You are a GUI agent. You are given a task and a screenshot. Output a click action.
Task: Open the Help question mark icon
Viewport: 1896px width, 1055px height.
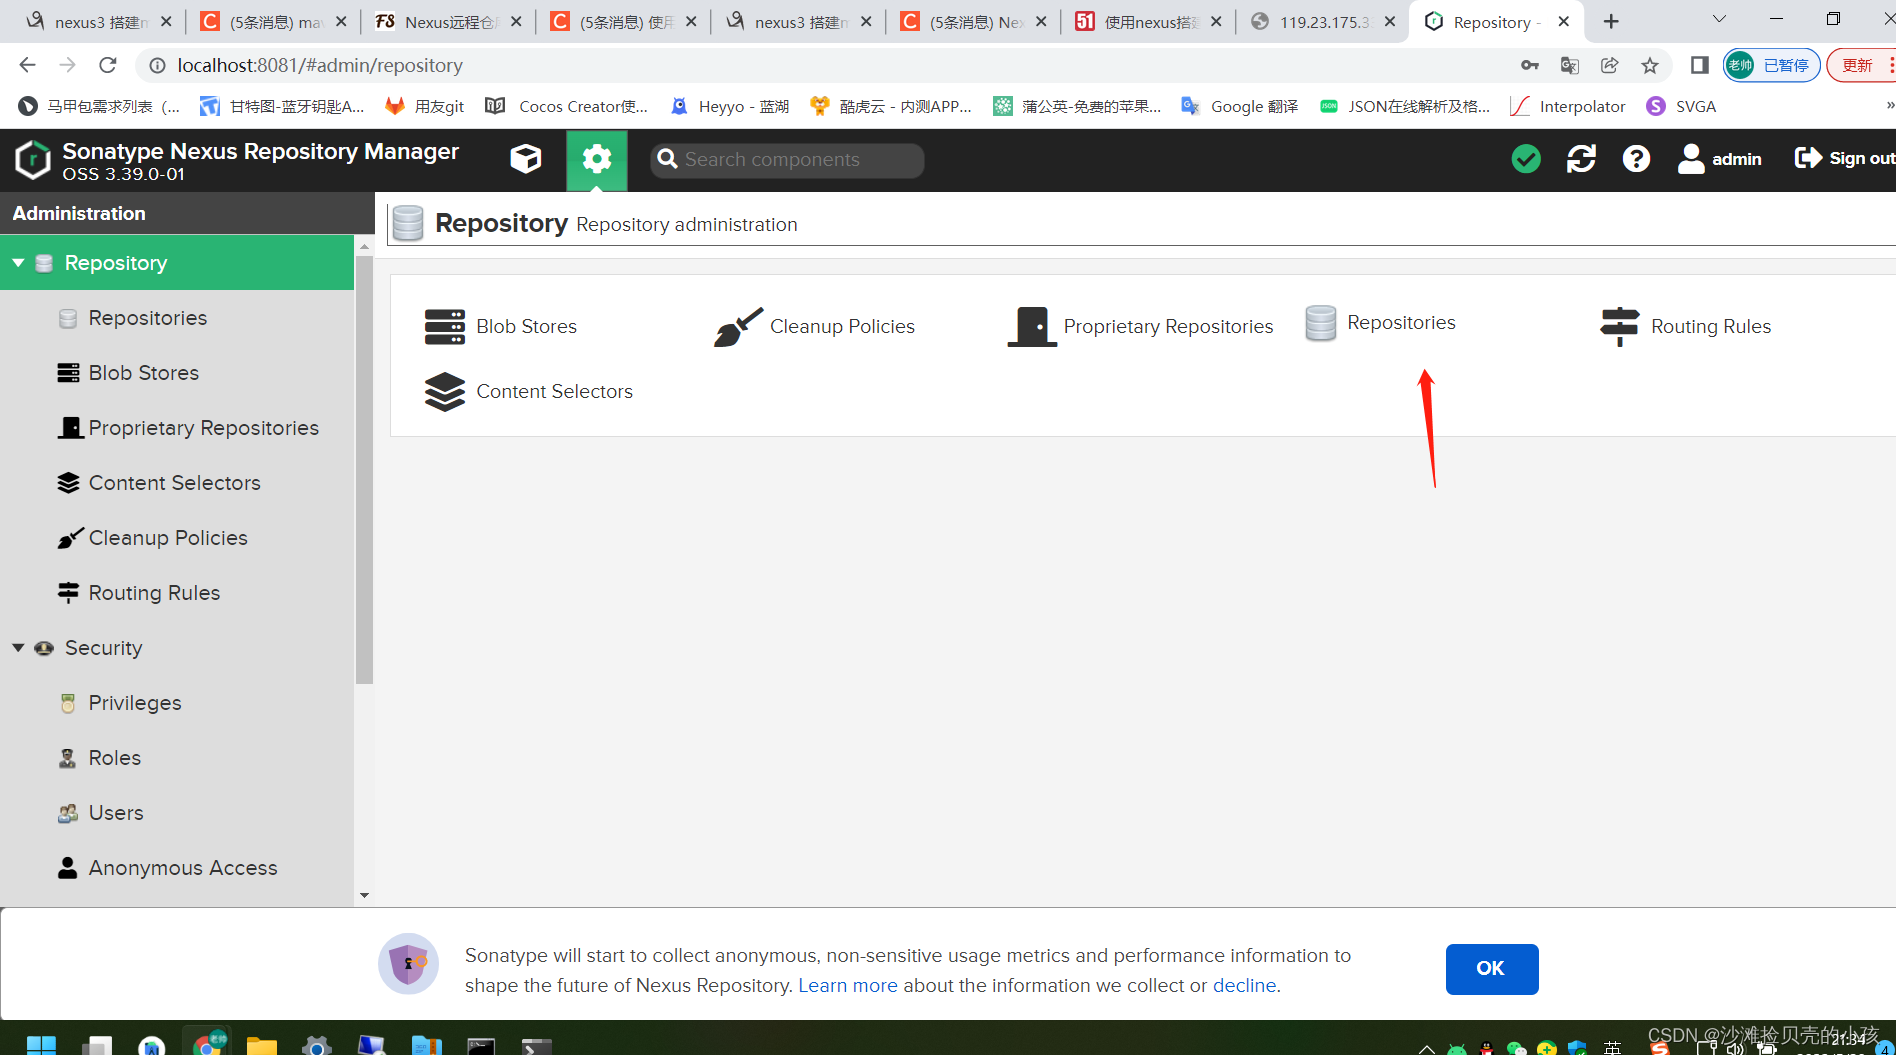pos(1636,159)
